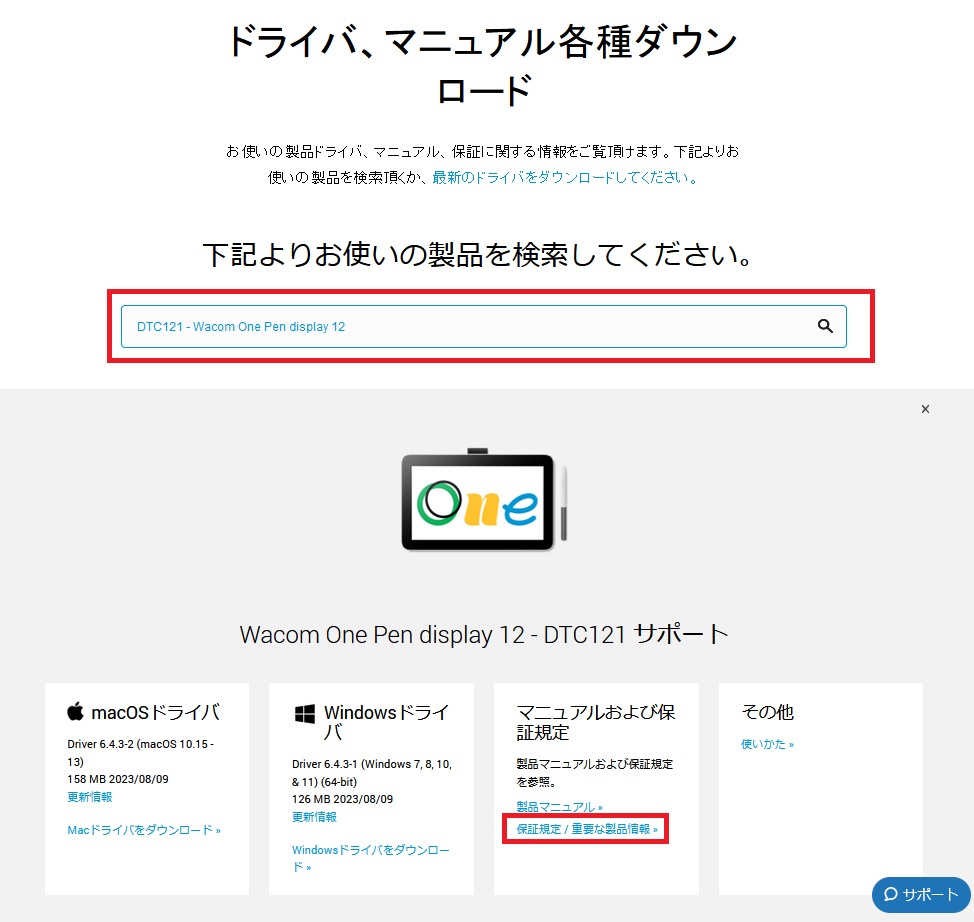The height and width of the screenshot is (922, 974).
Task: Click the マニュアルおよび保証規定 heading
Action: click(595, 722)
